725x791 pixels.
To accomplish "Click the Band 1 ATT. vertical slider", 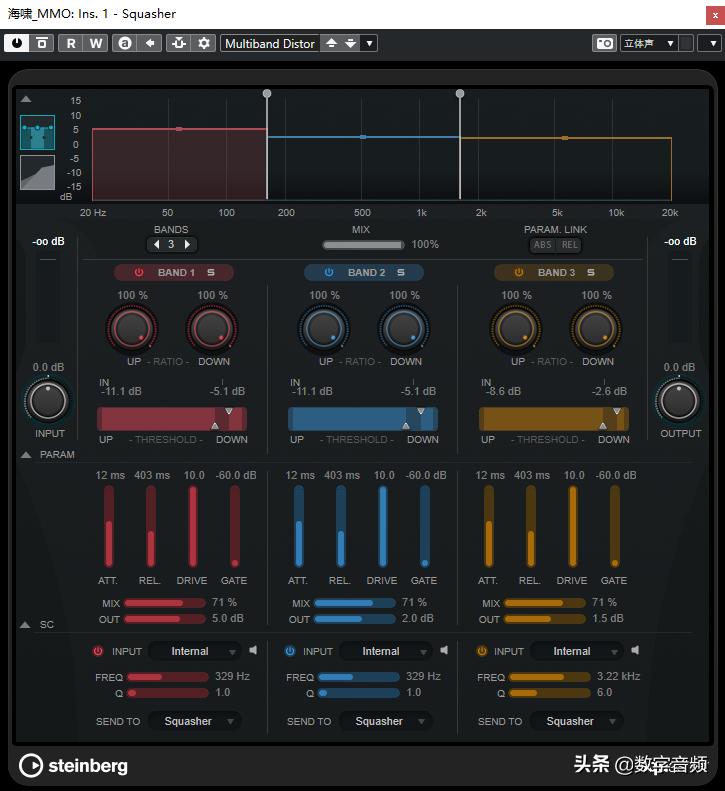I will [x=108, y=526].
